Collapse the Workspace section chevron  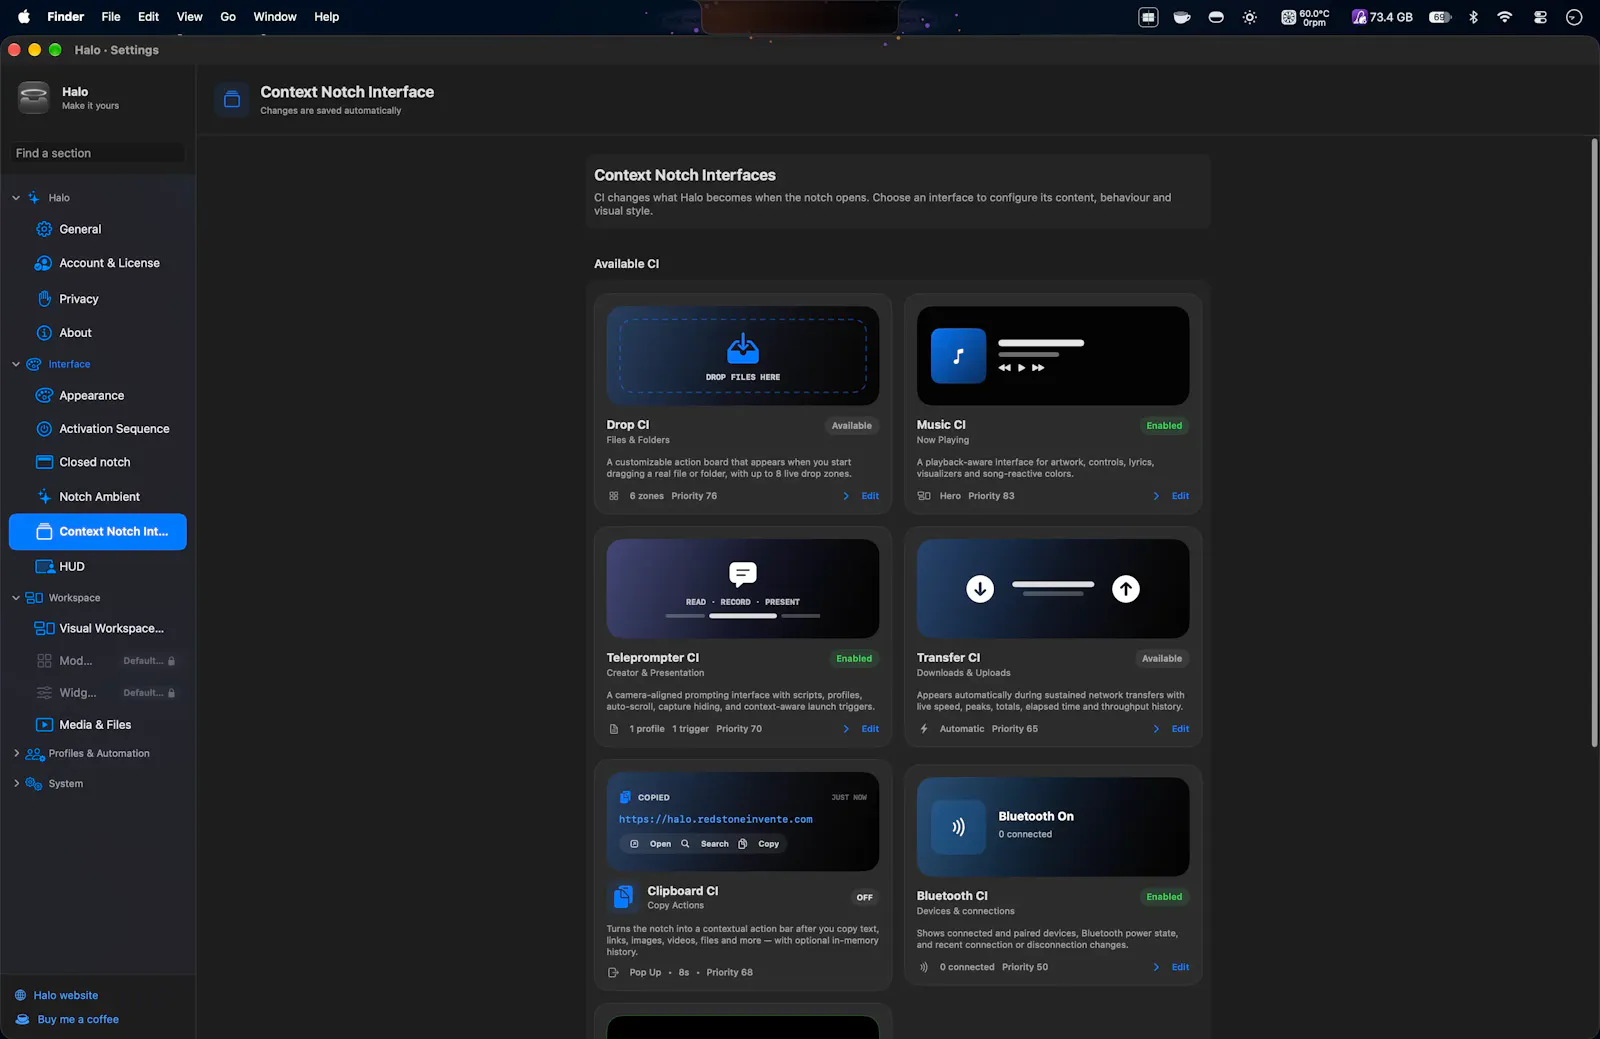(x=16, y=598)
